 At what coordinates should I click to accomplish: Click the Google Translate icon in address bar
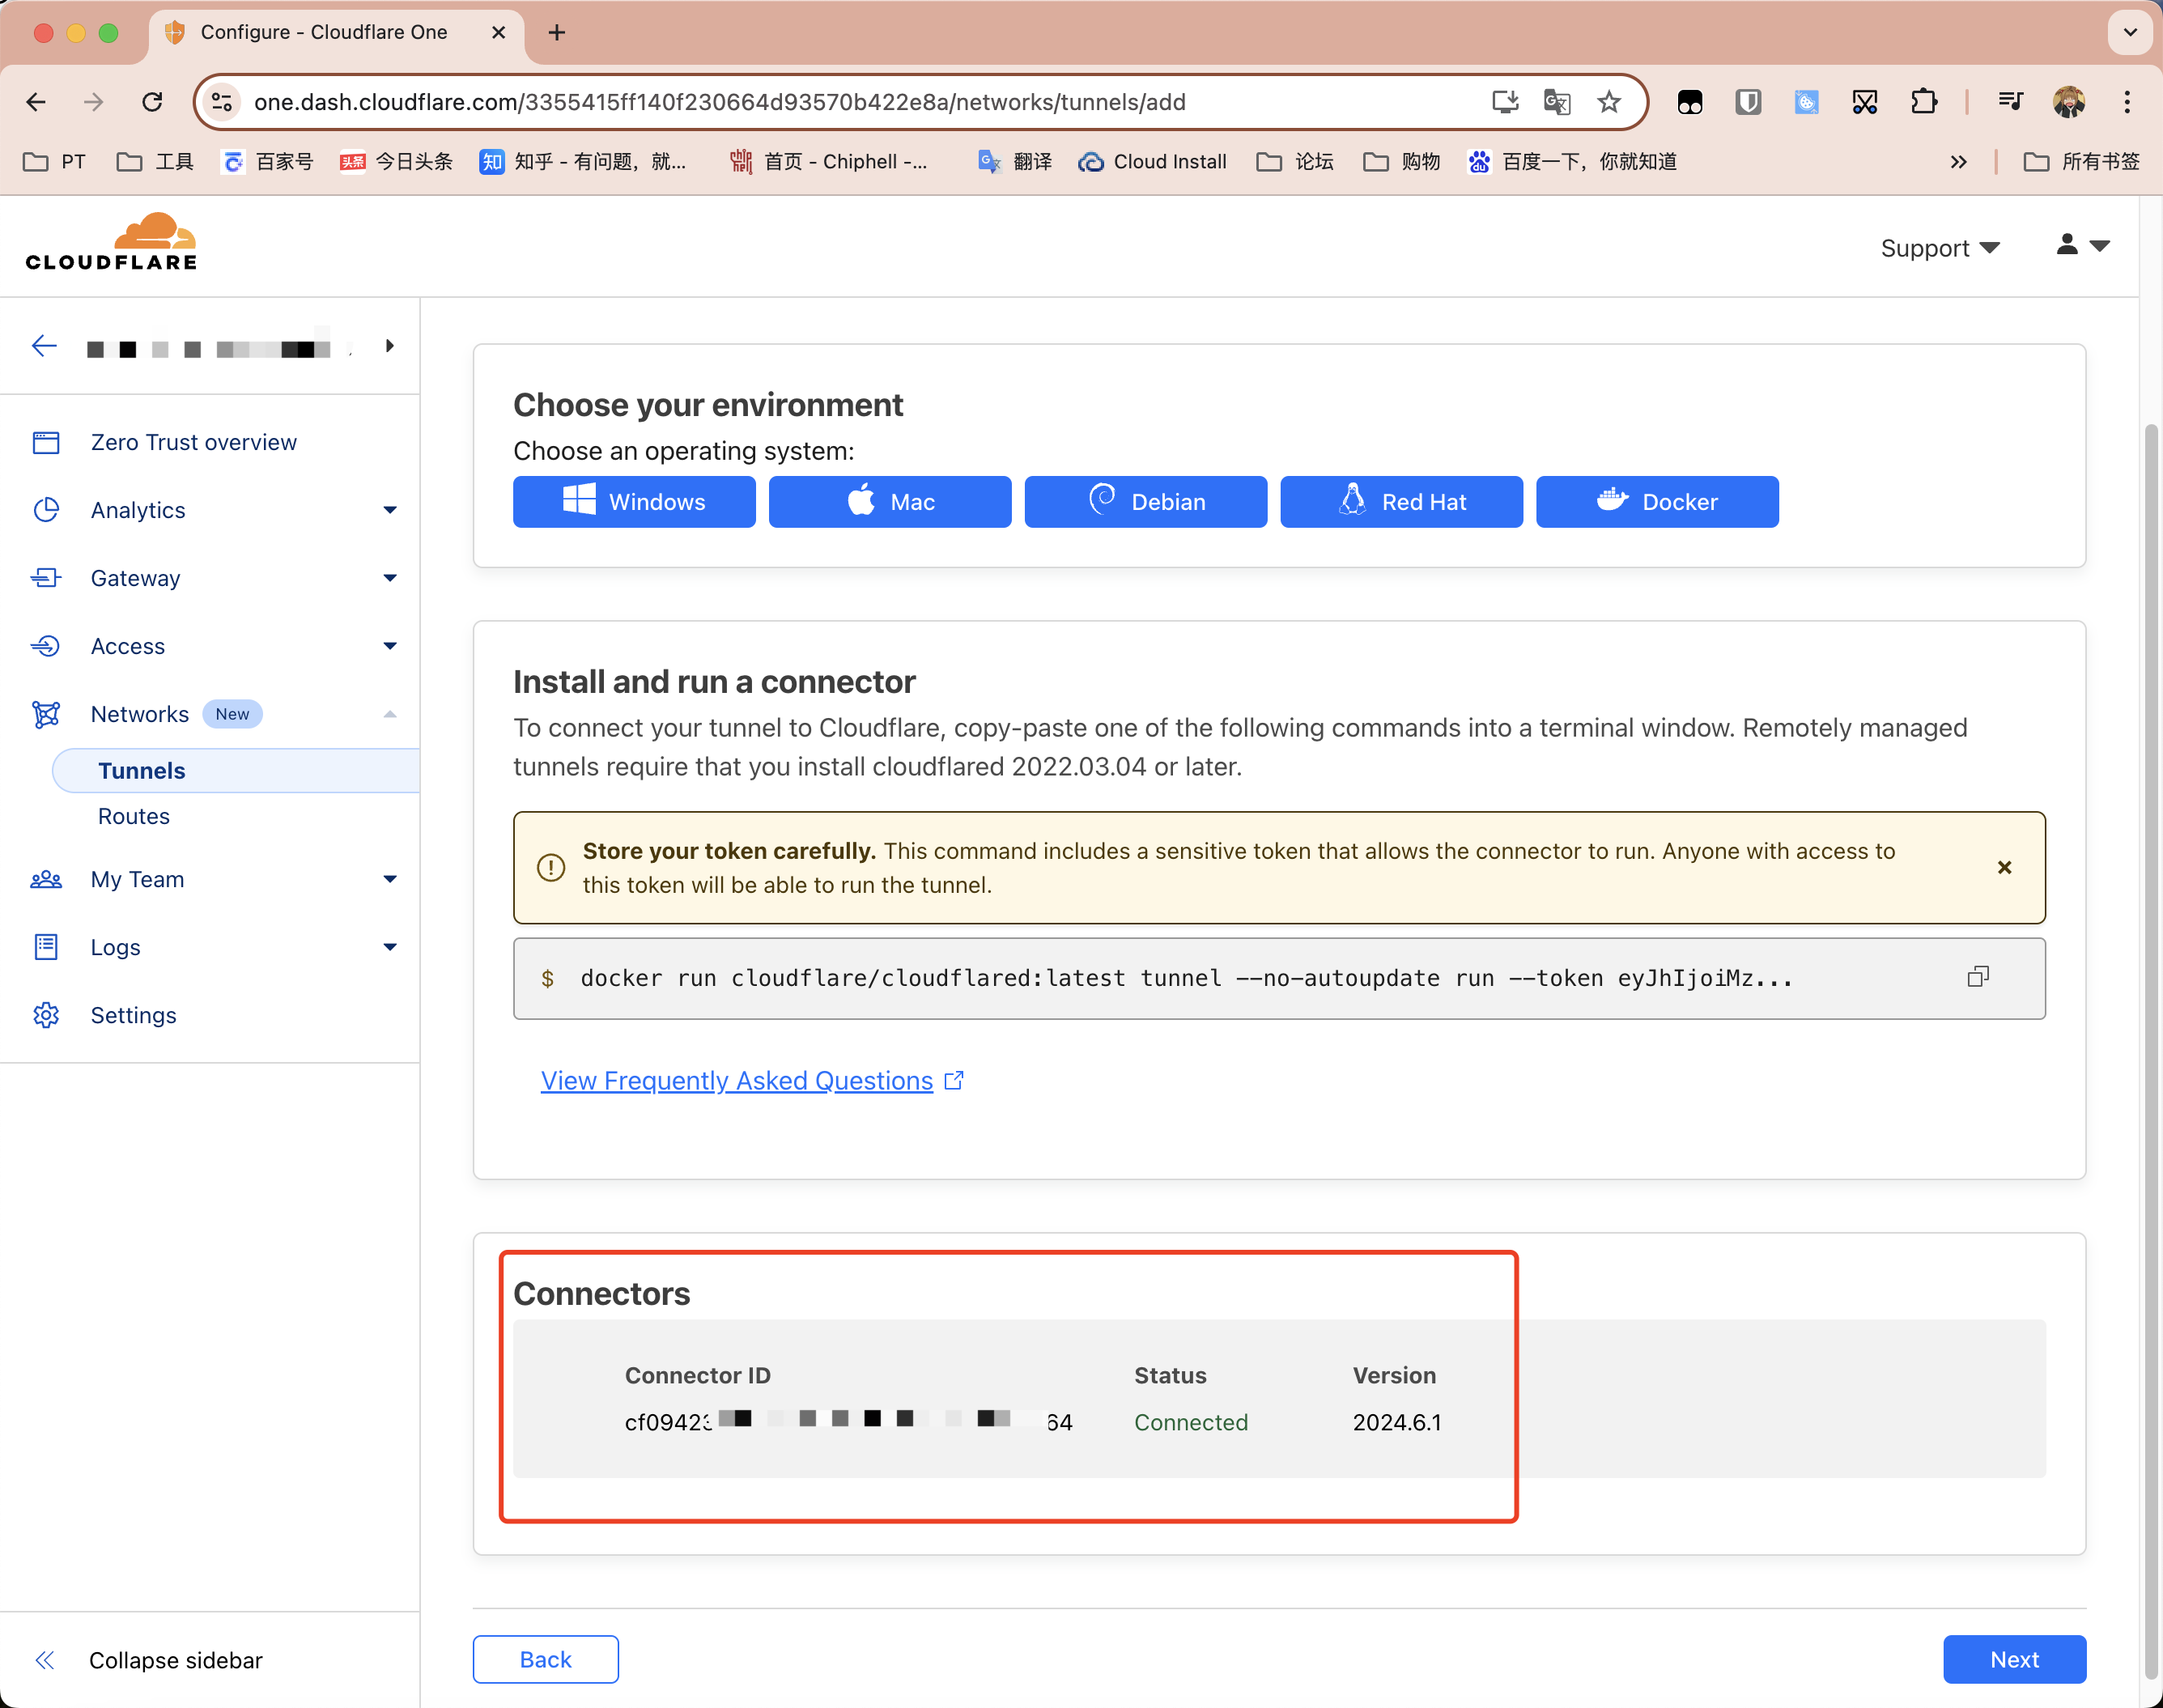[1557, 102]
